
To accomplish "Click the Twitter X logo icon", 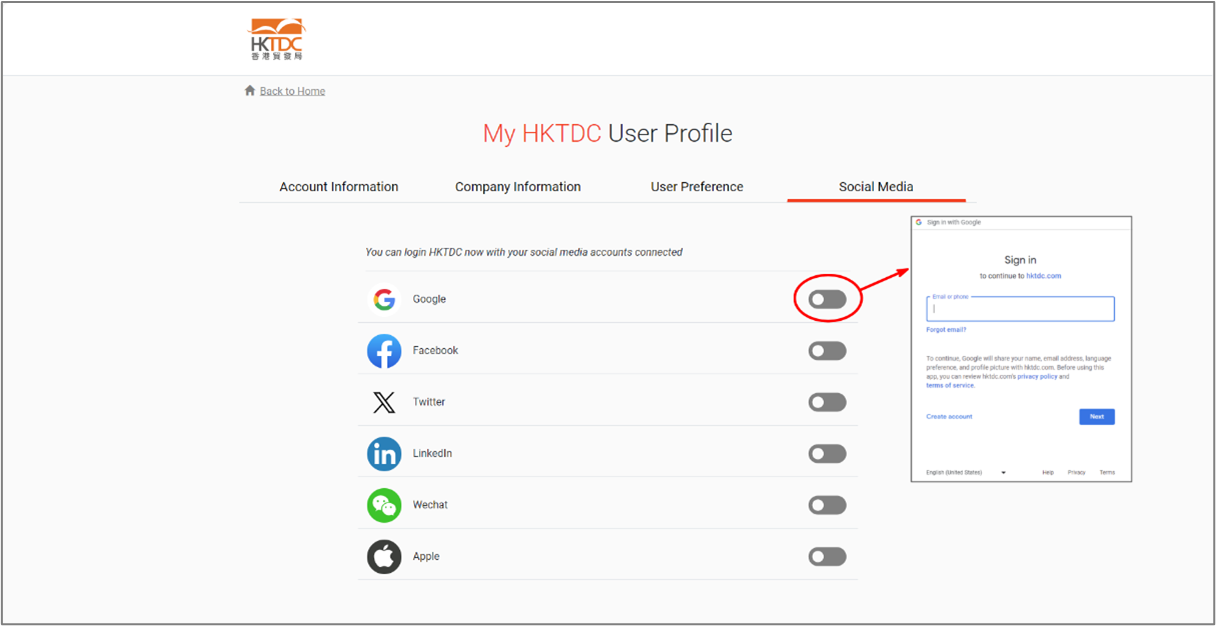I will (384, 402).
